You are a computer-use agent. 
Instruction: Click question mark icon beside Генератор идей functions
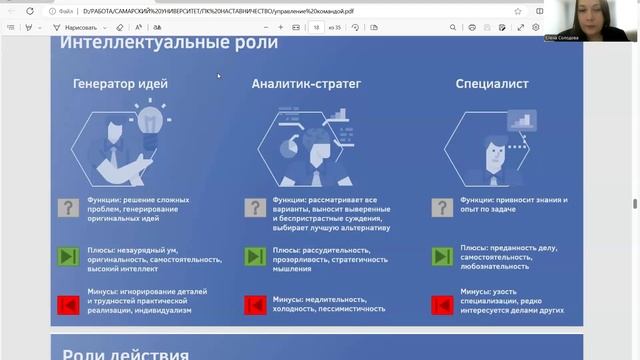pos(68,208)
